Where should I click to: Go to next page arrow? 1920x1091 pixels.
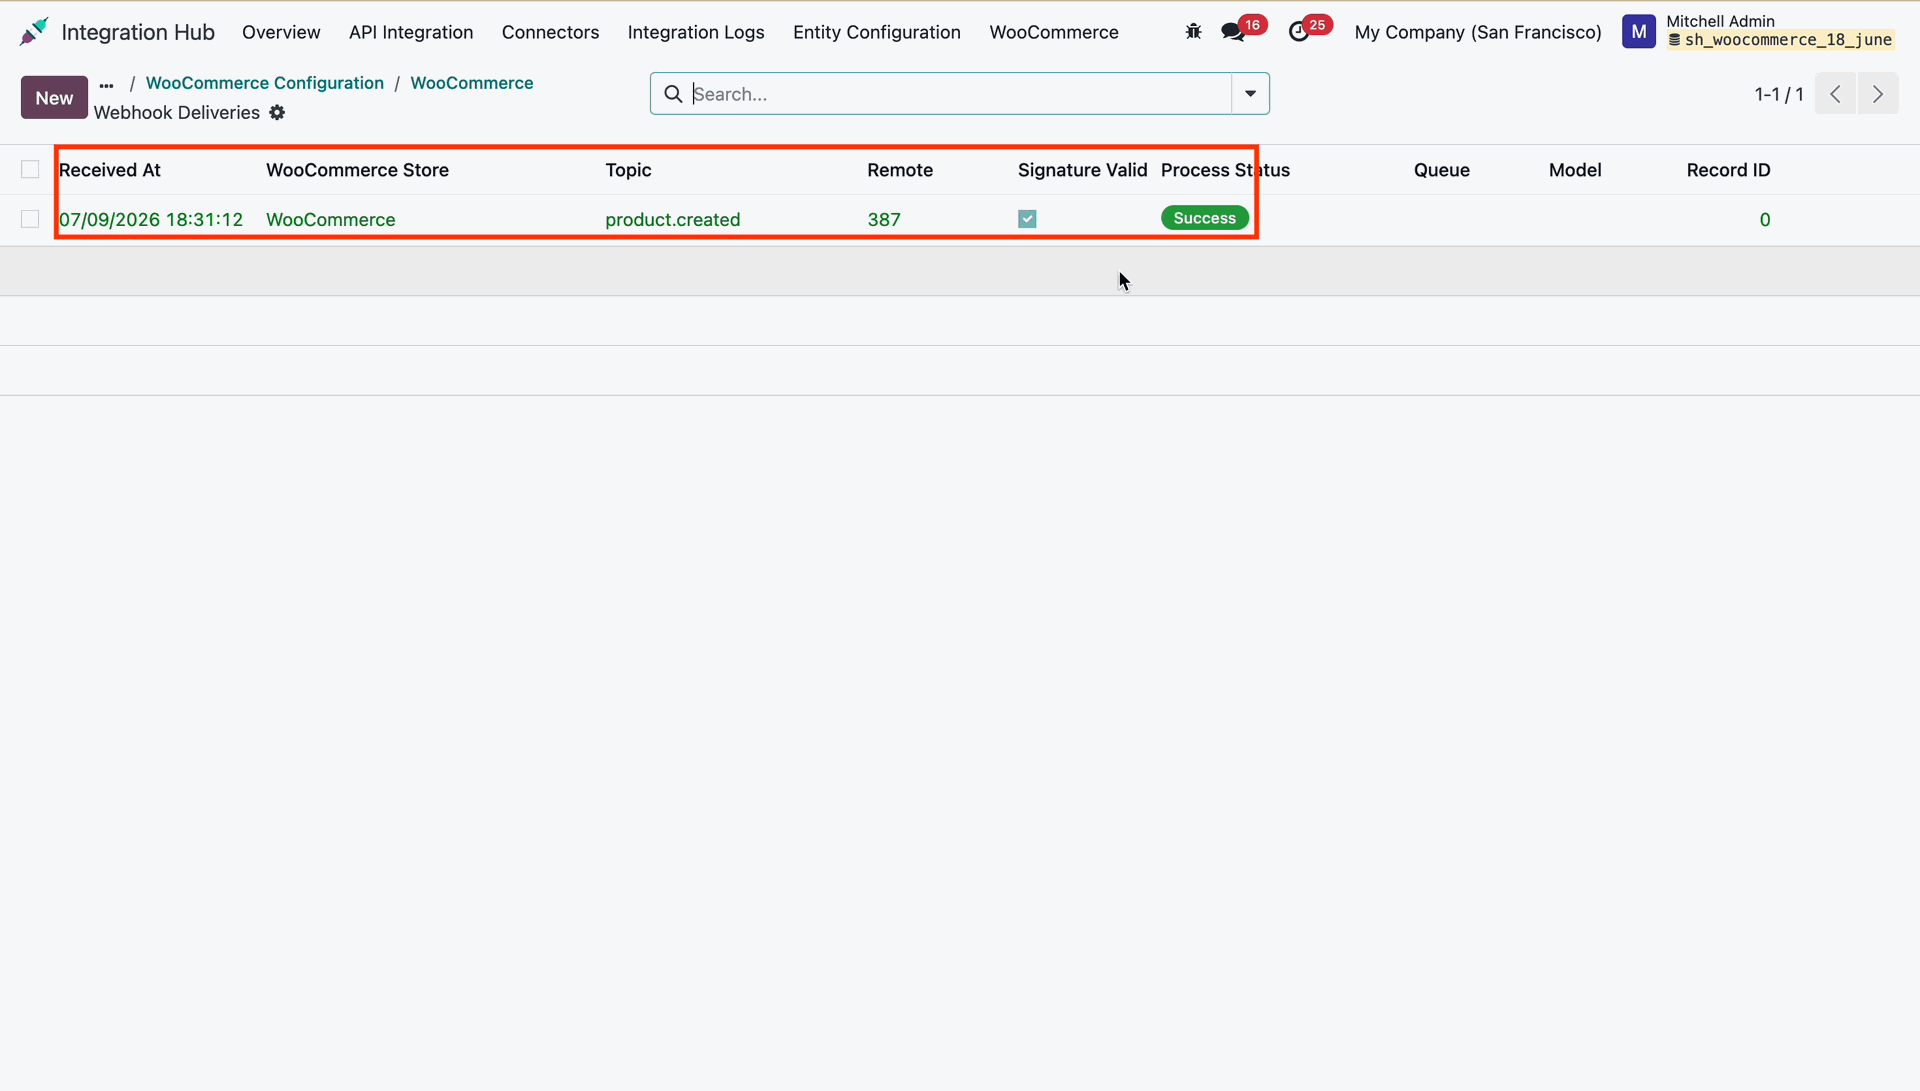pos(1878,94)
